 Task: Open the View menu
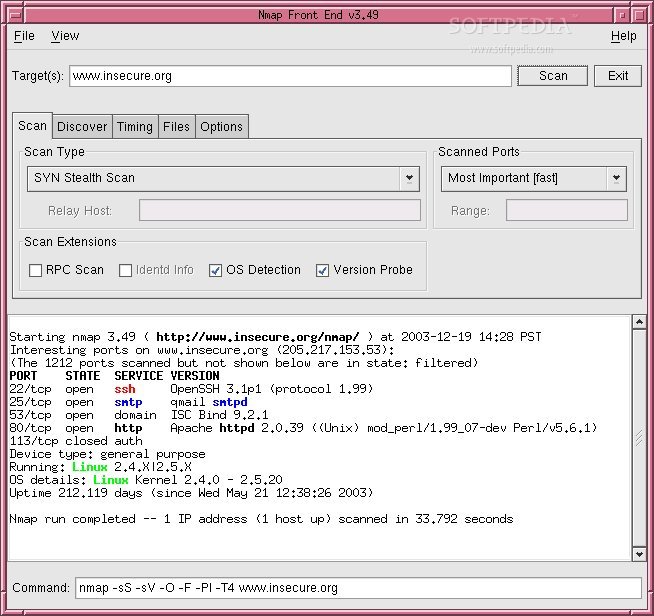(x=65, y=36)
